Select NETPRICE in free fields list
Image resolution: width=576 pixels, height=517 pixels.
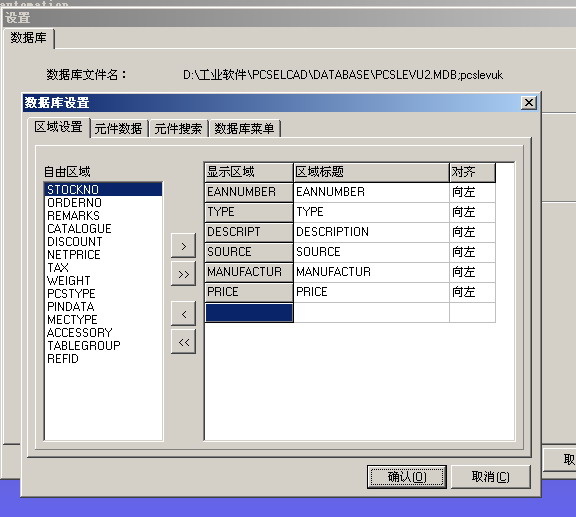103,254
